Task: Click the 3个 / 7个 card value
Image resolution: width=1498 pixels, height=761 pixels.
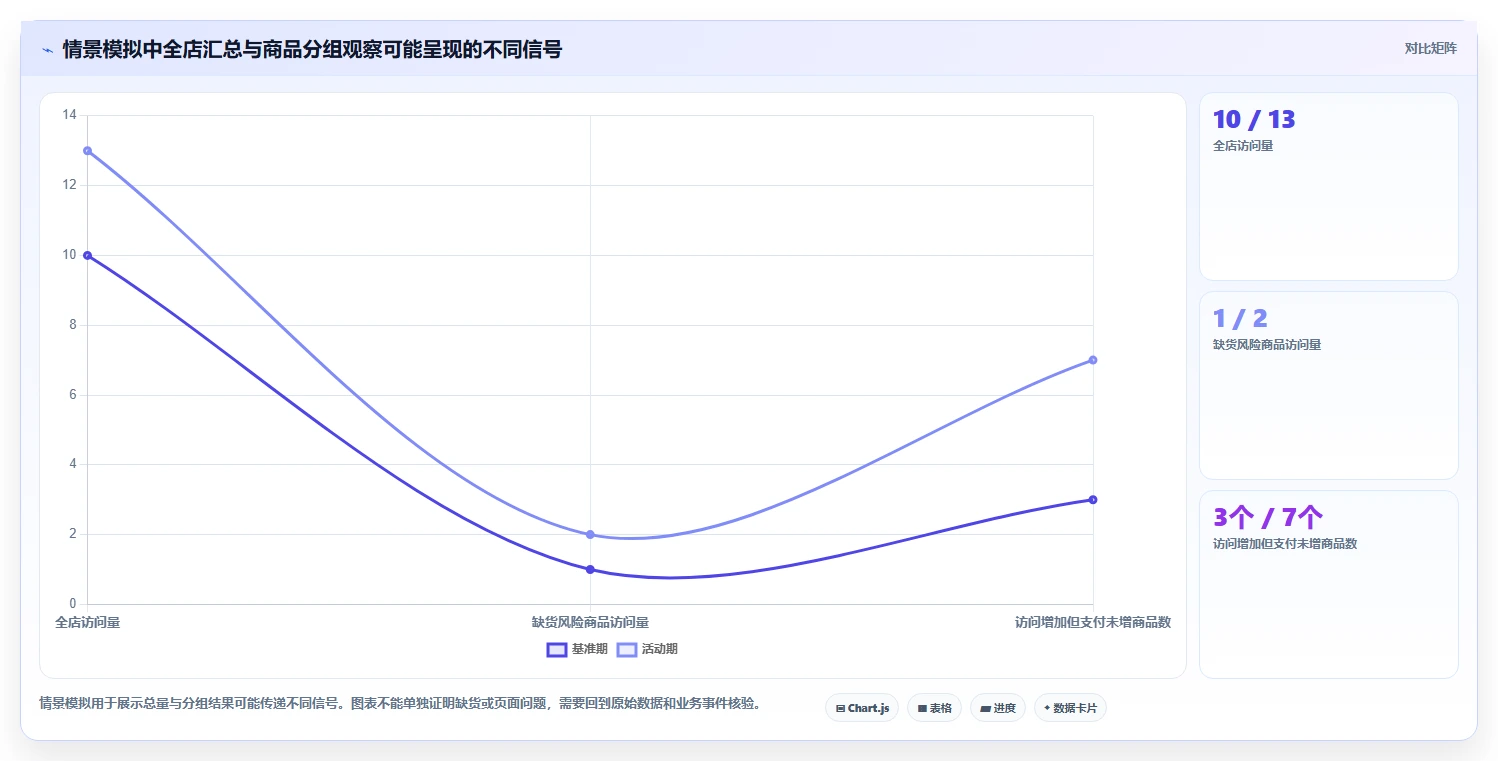Action: click(1268, 517)
